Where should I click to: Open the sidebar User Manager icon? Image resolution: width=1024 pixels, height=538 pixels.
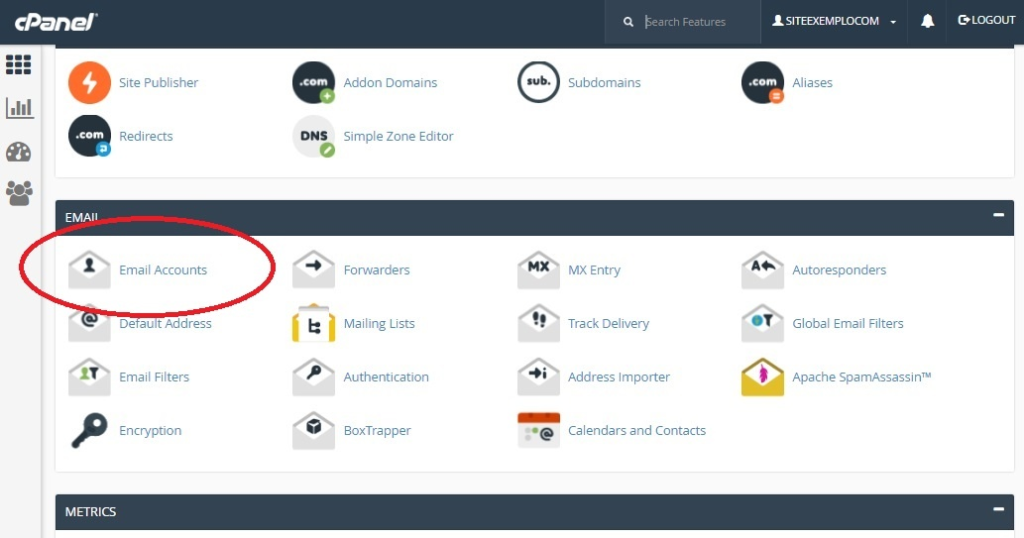point(19,193)
